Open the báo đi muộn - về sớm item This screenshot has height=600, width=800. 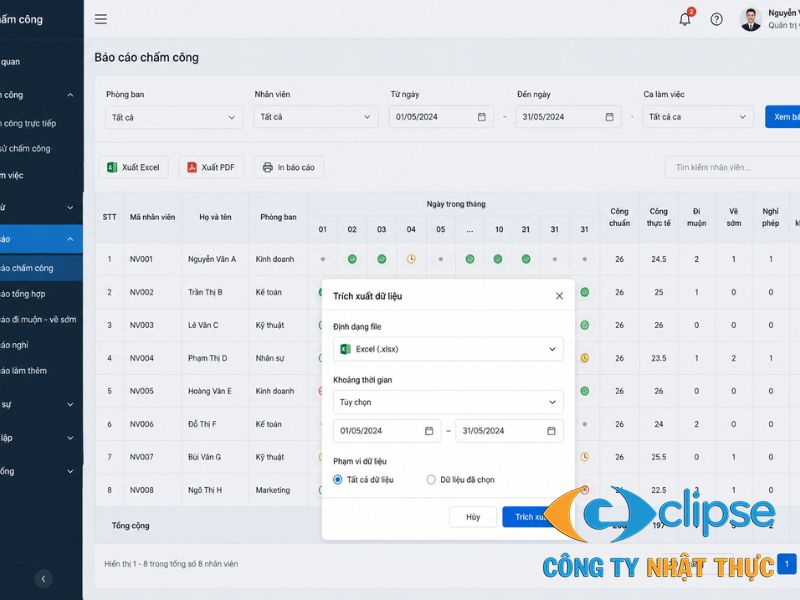coord(38,319)
